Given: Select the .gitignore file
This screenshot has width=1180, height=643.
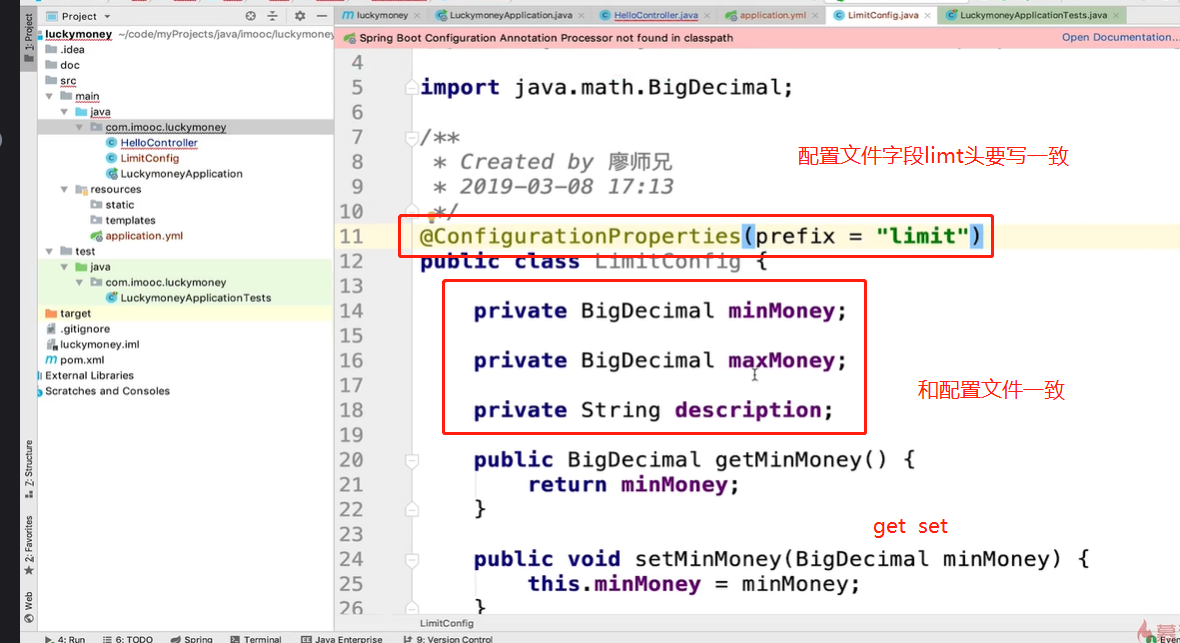Looking at the screenshot, I should tap(85, 329).
